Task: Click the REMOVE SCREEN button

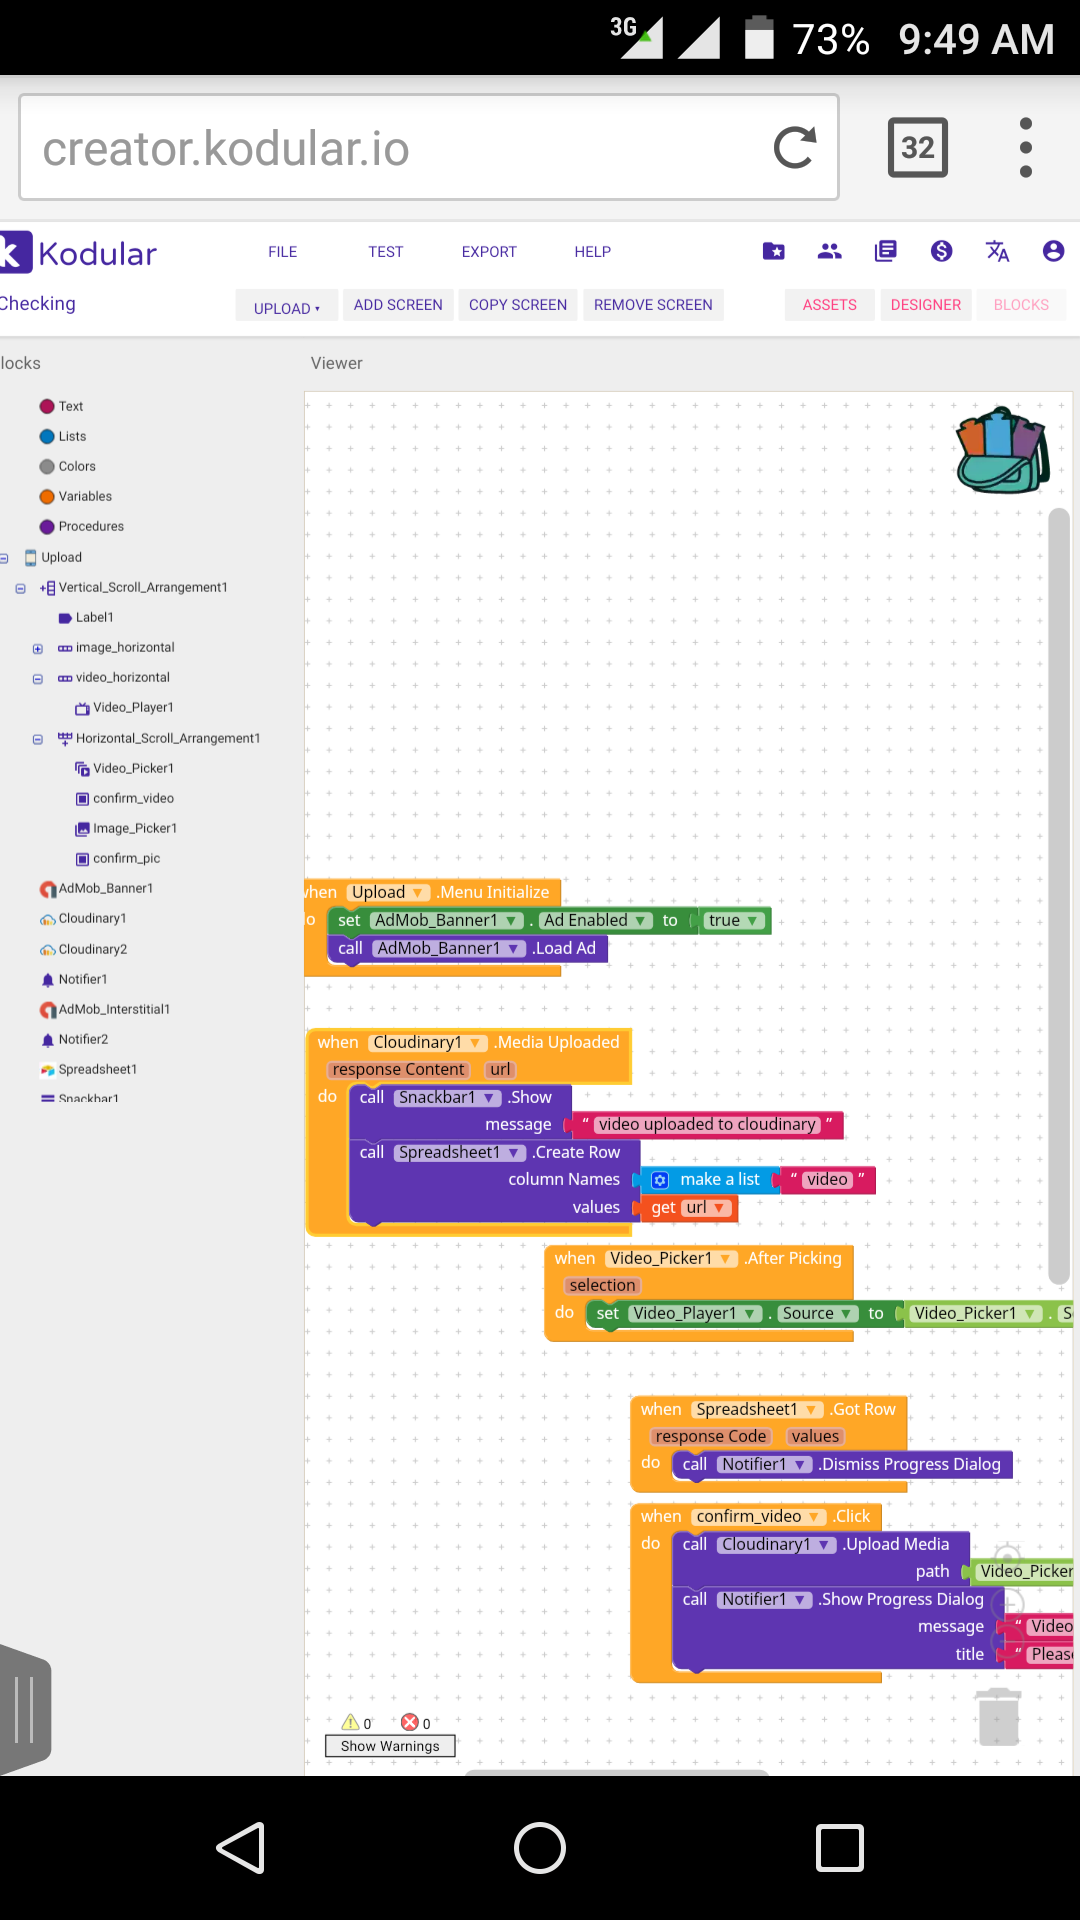Action: tap(653, 305)
